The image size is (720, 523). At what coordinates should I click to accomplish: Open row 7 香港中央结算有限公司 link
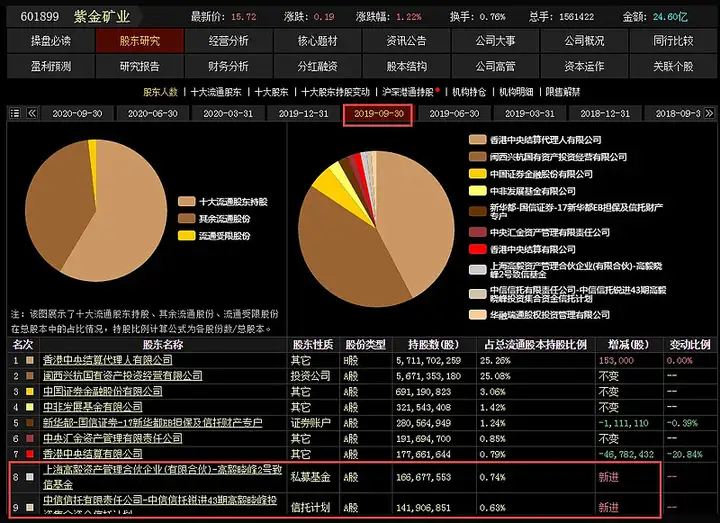pos(92,454)
